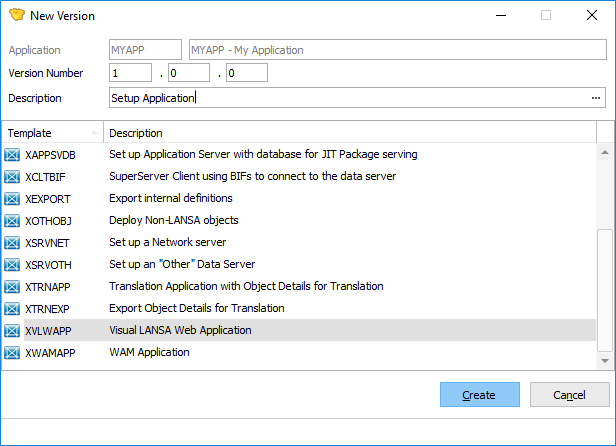This screenshot has width=616, height=446.
Task: Click the scroll down arrow of template list
Action: tap(605, 358)
